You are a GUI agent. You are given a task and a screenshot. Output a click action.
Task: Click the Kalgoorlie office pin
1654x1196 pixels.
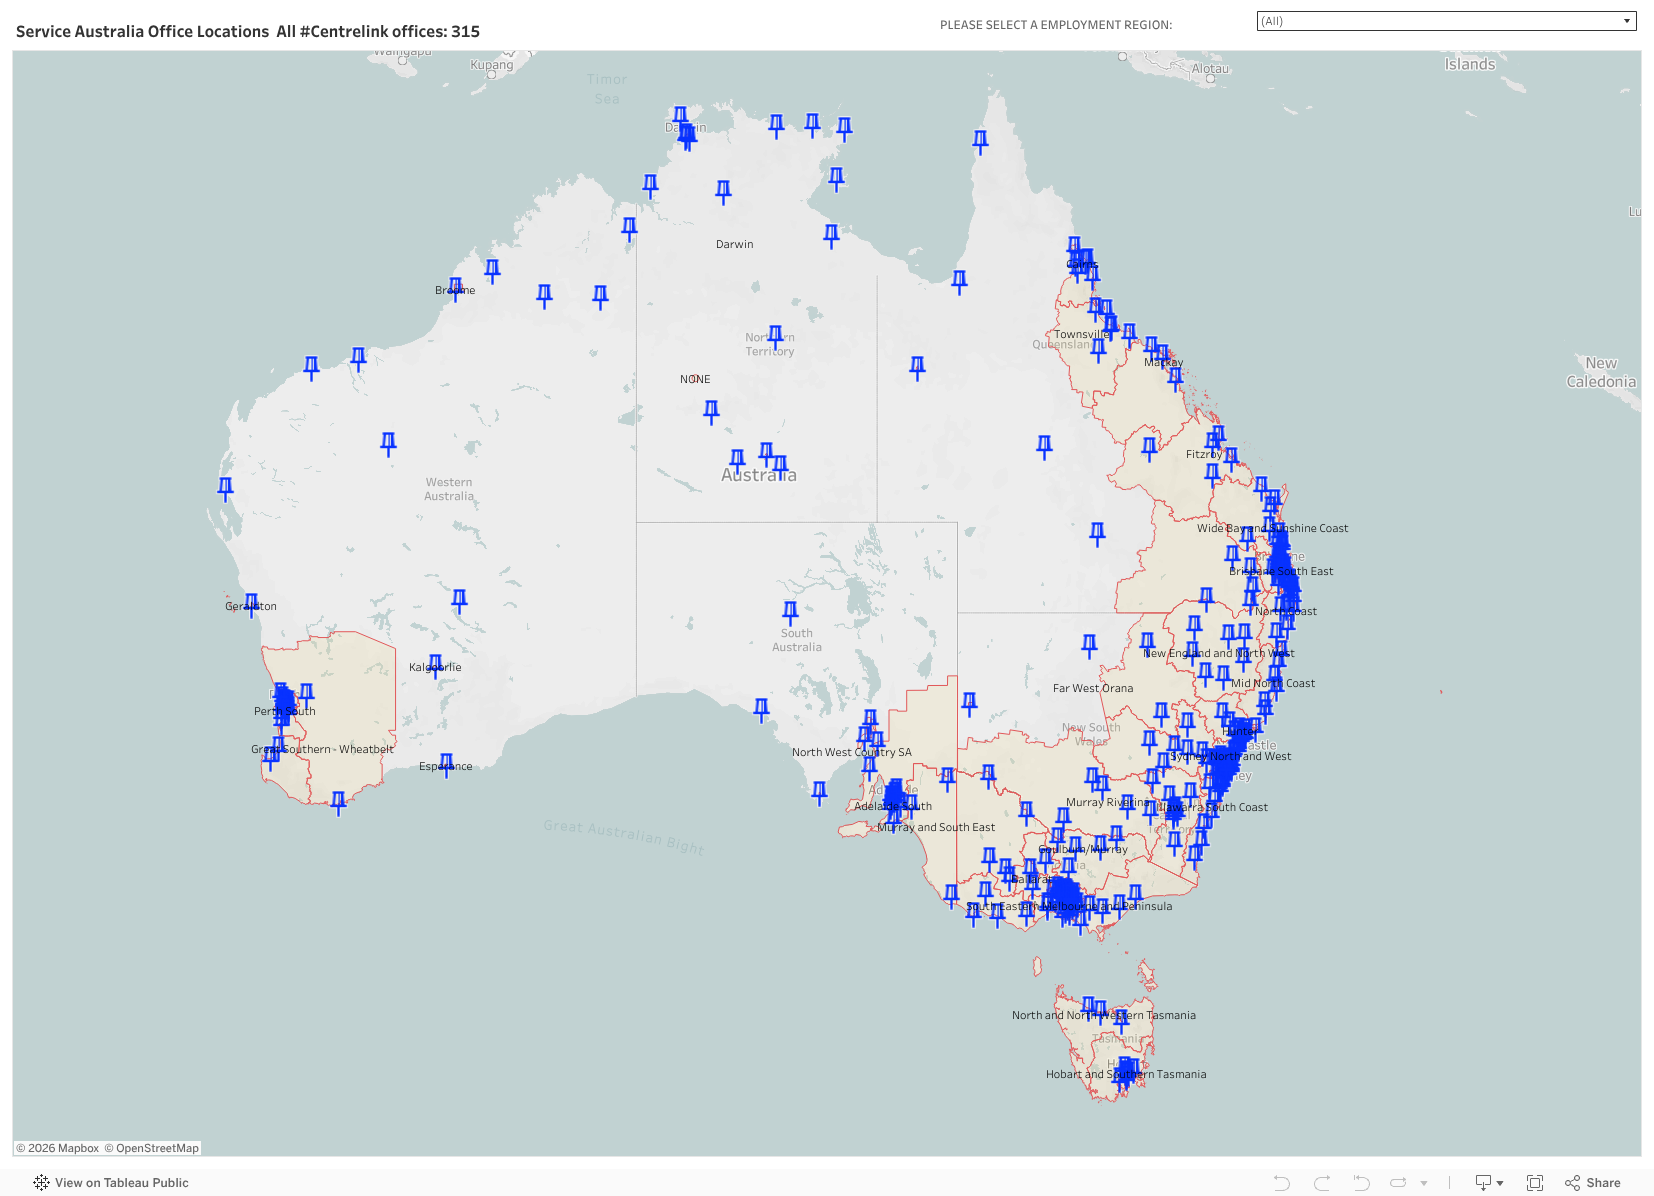coord(435,664)
